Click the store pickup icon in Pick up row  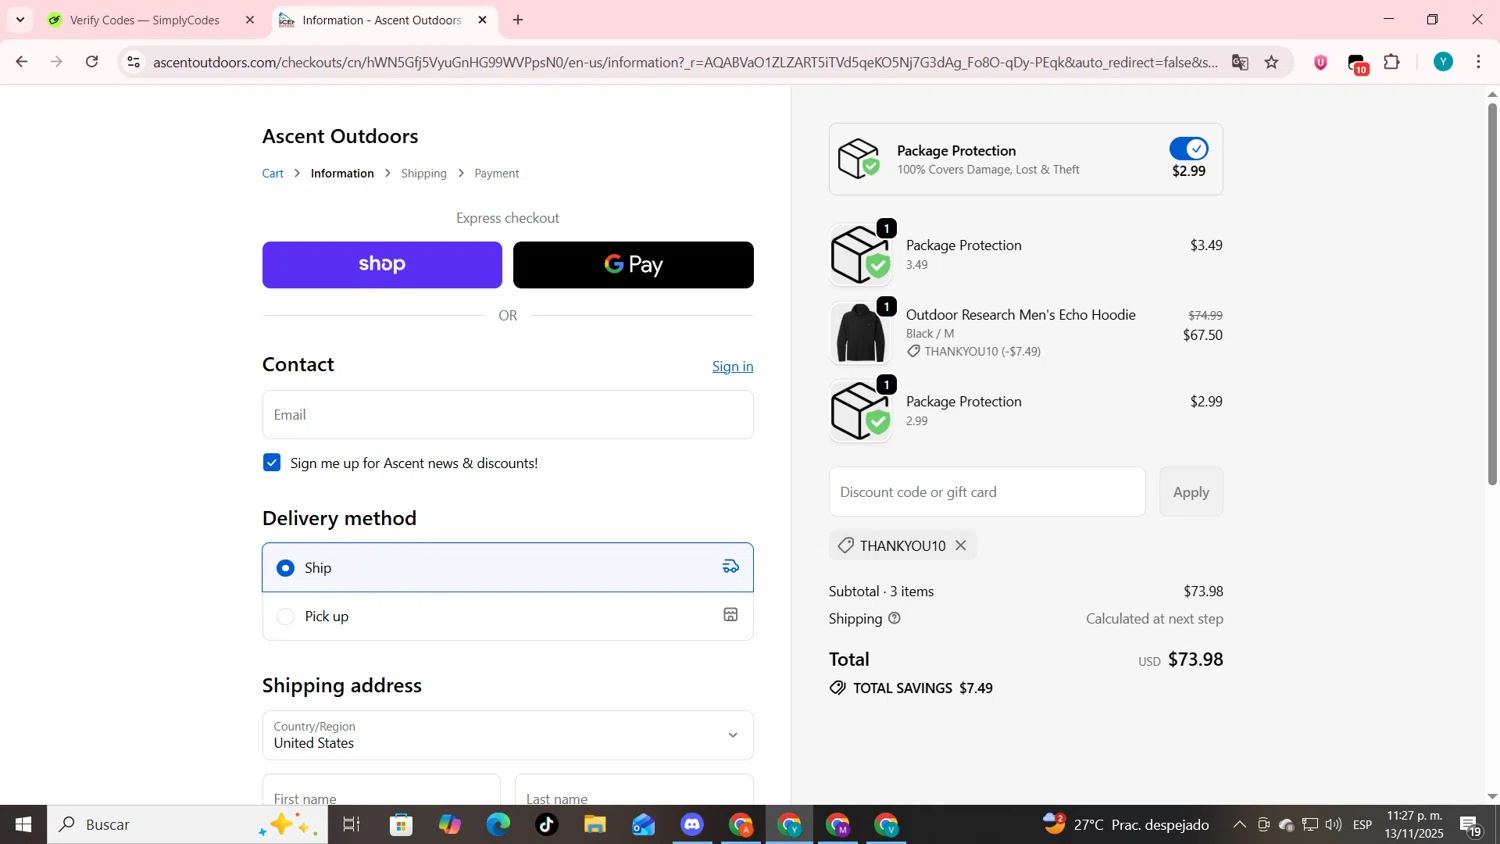click(x=731, y=615)
